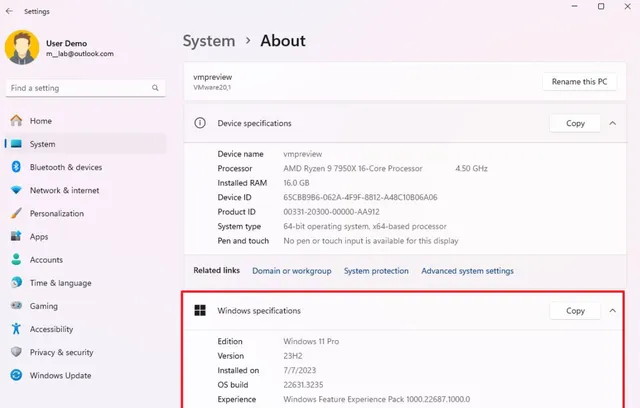Viewport: 640px width, 408px height.
Task: Open Advanced system settings link
Action: click(x=467, y=271)
